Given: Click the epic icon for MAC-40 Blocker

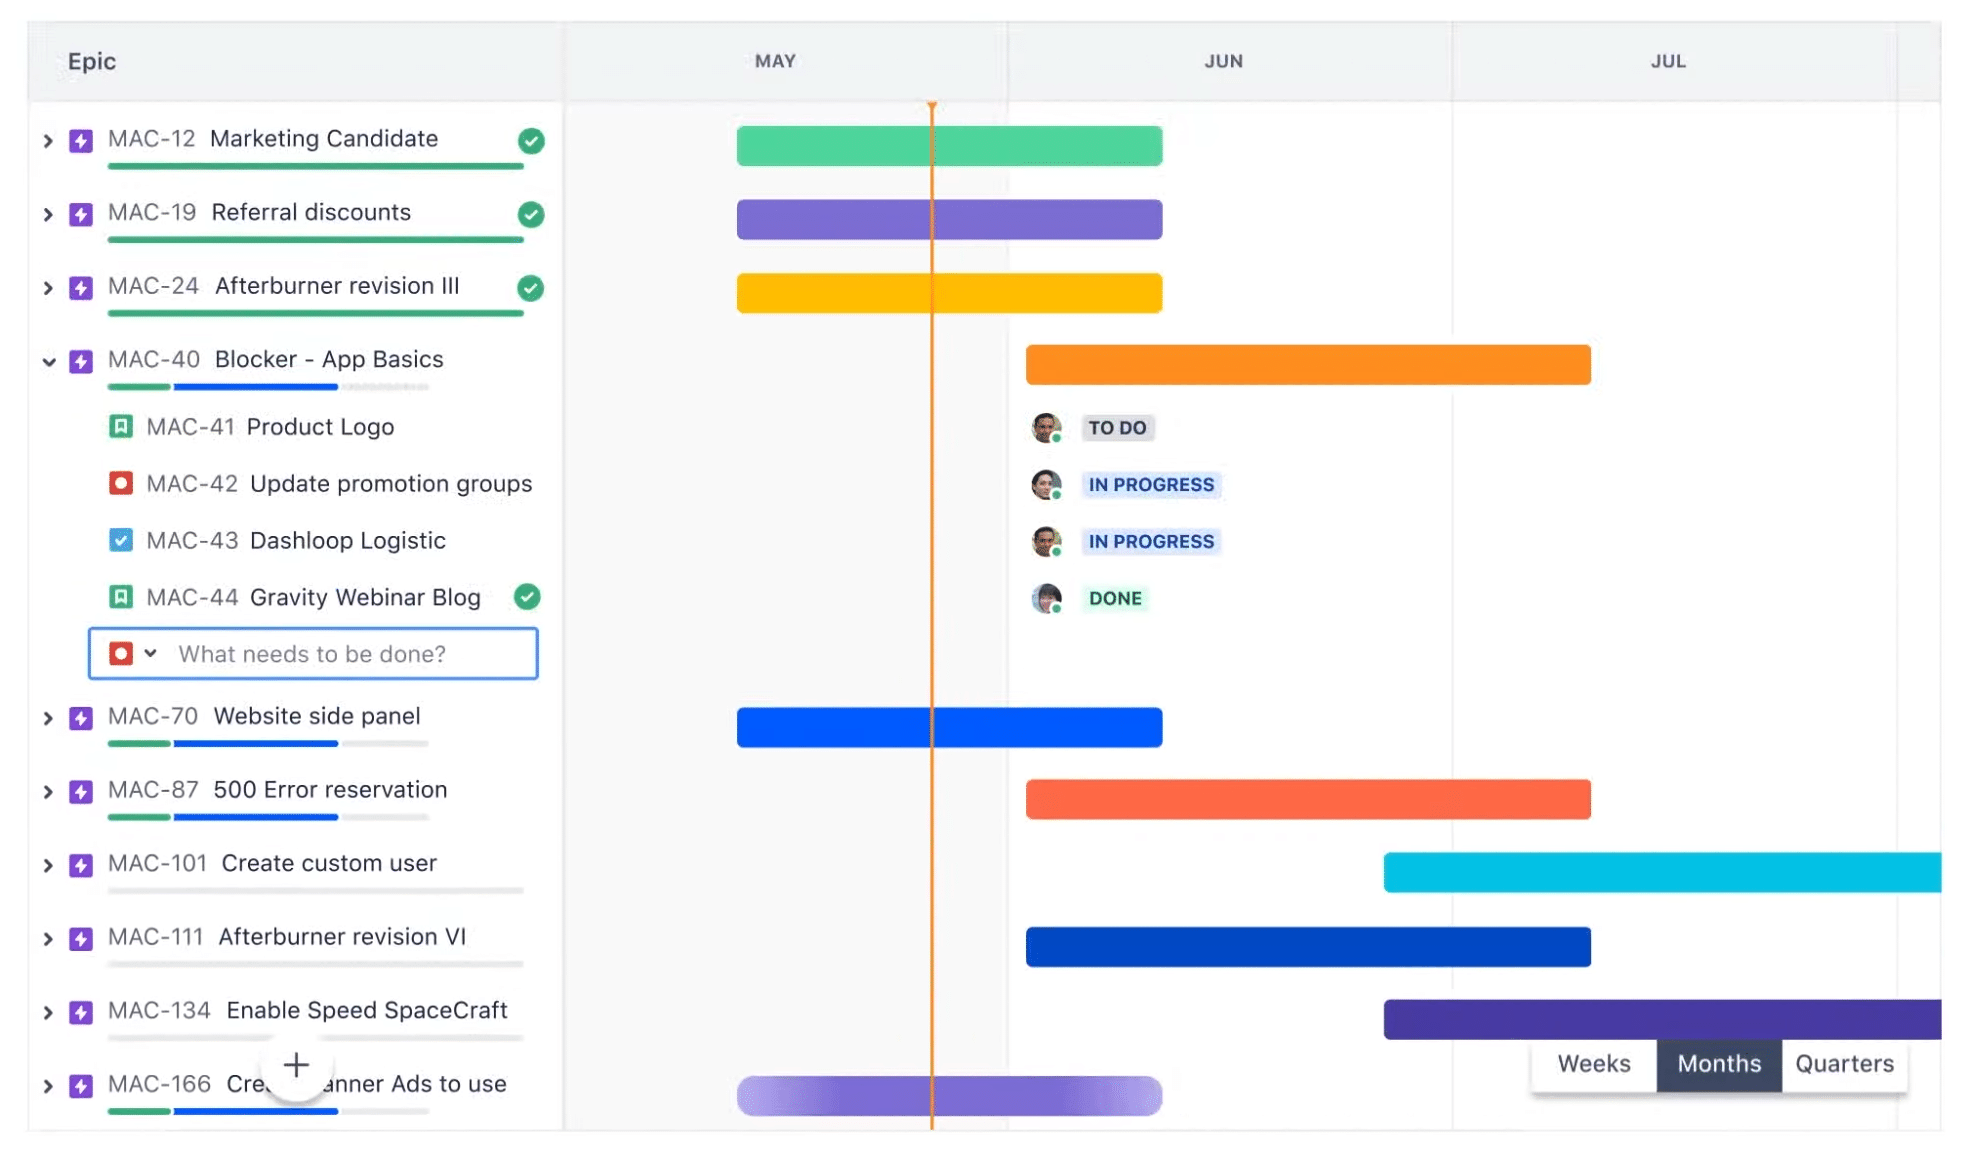Looking at the screenshot, I should pyautogui.click(x=81, y=361).
